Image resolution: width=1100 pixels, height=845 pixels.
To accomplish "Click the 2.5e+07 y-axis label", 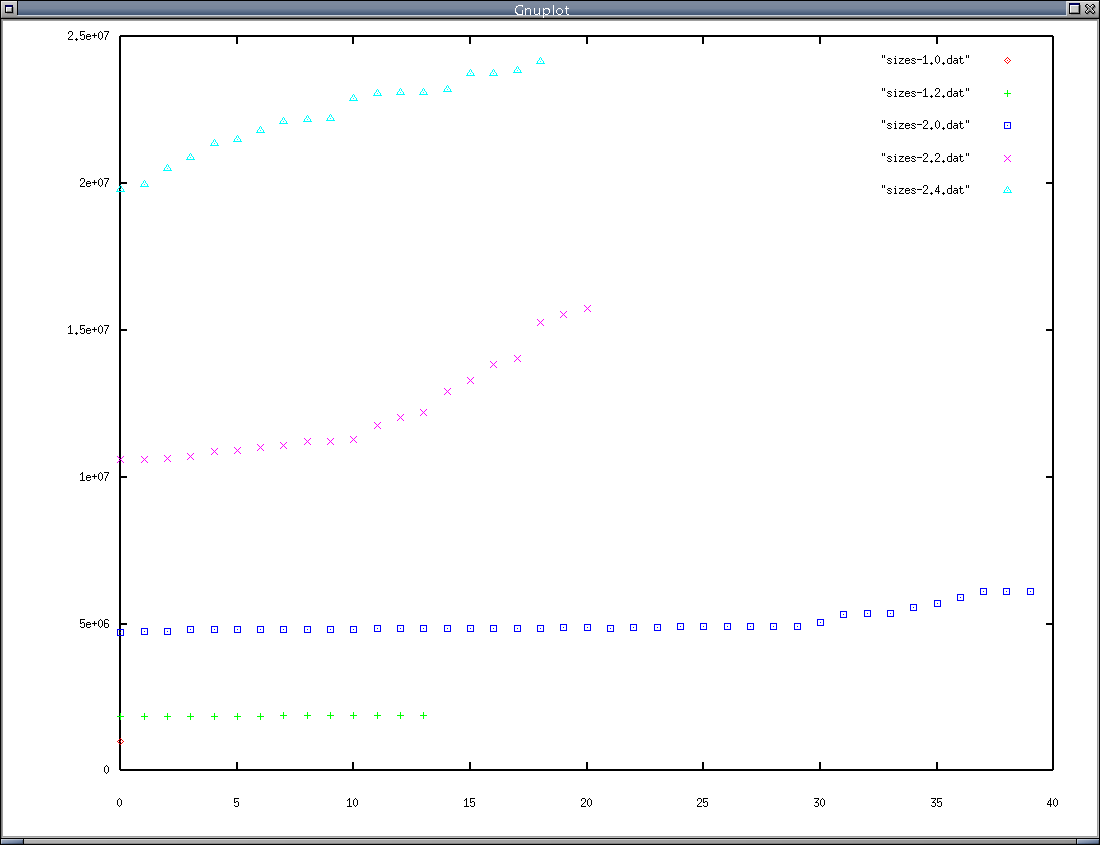I will [x=88, y=36].
